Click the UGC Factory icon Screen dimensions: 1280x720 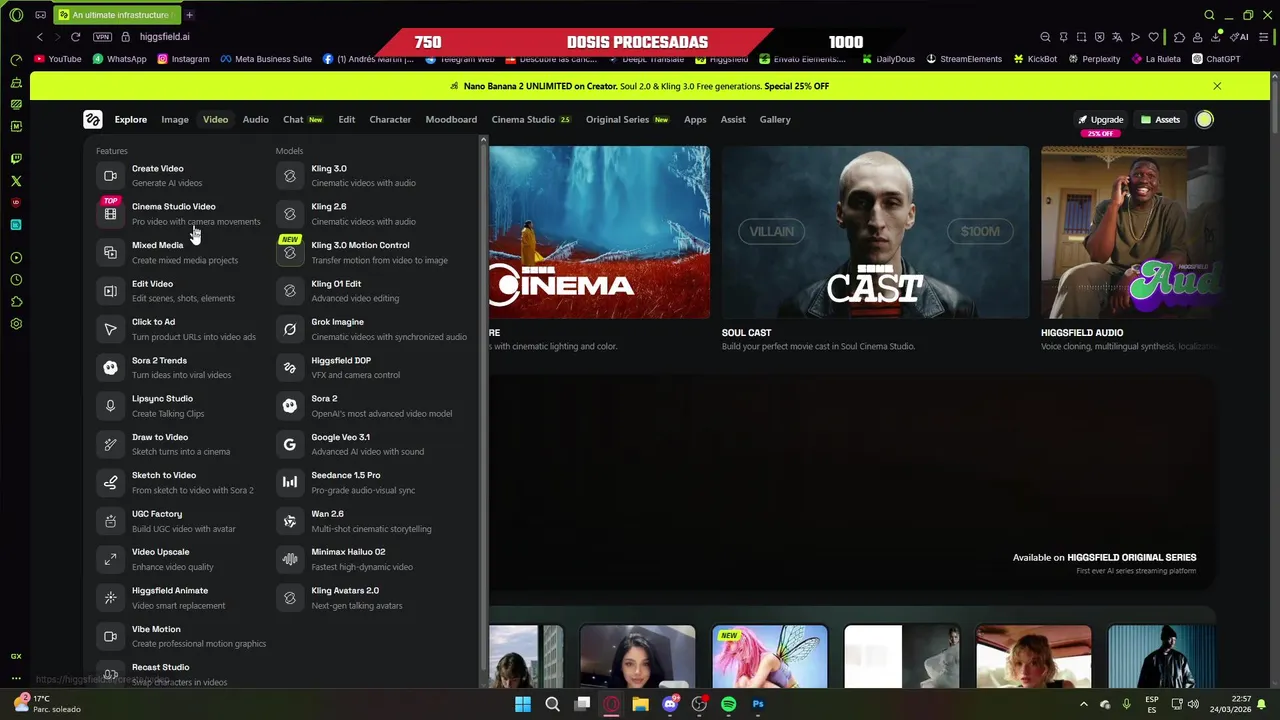tap(110, 521)
